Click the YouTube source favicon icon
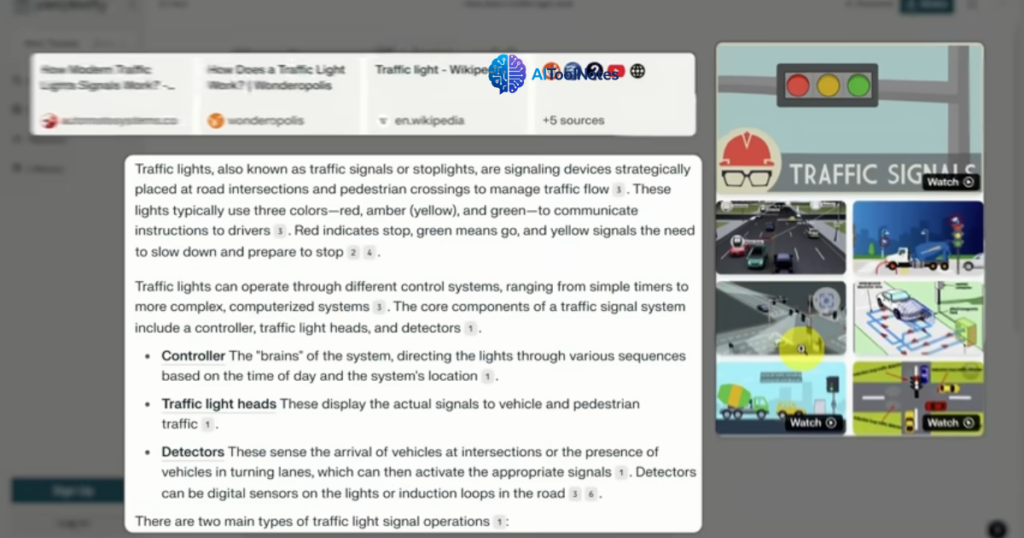 coord(616,71)
